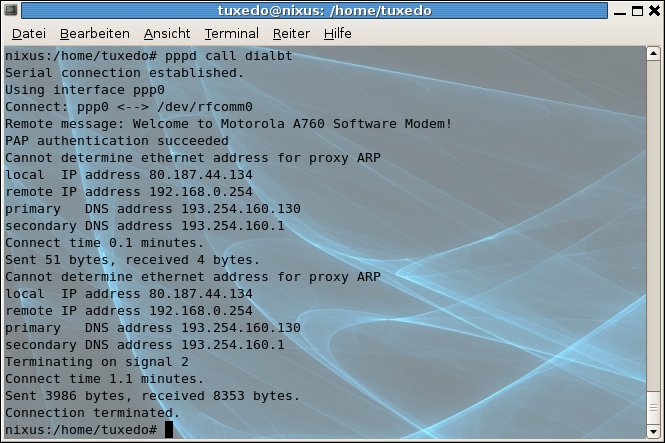665x443 pixels.
Task: Open the window menu icon in title bar
Action: click(11, 11)
